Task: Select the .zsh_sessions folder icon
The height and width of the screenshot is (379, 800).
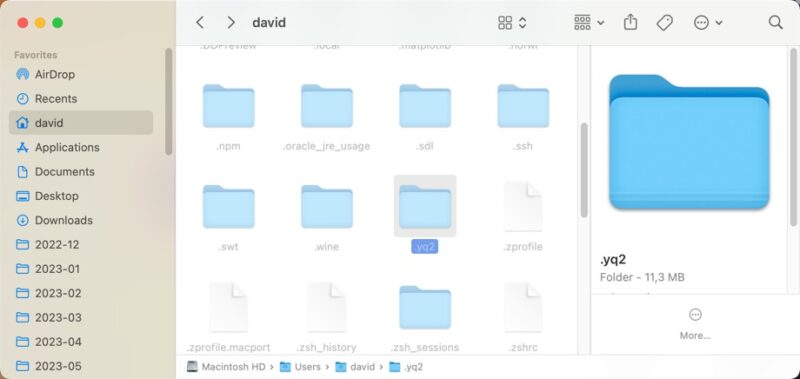Action: coord(425,308)
